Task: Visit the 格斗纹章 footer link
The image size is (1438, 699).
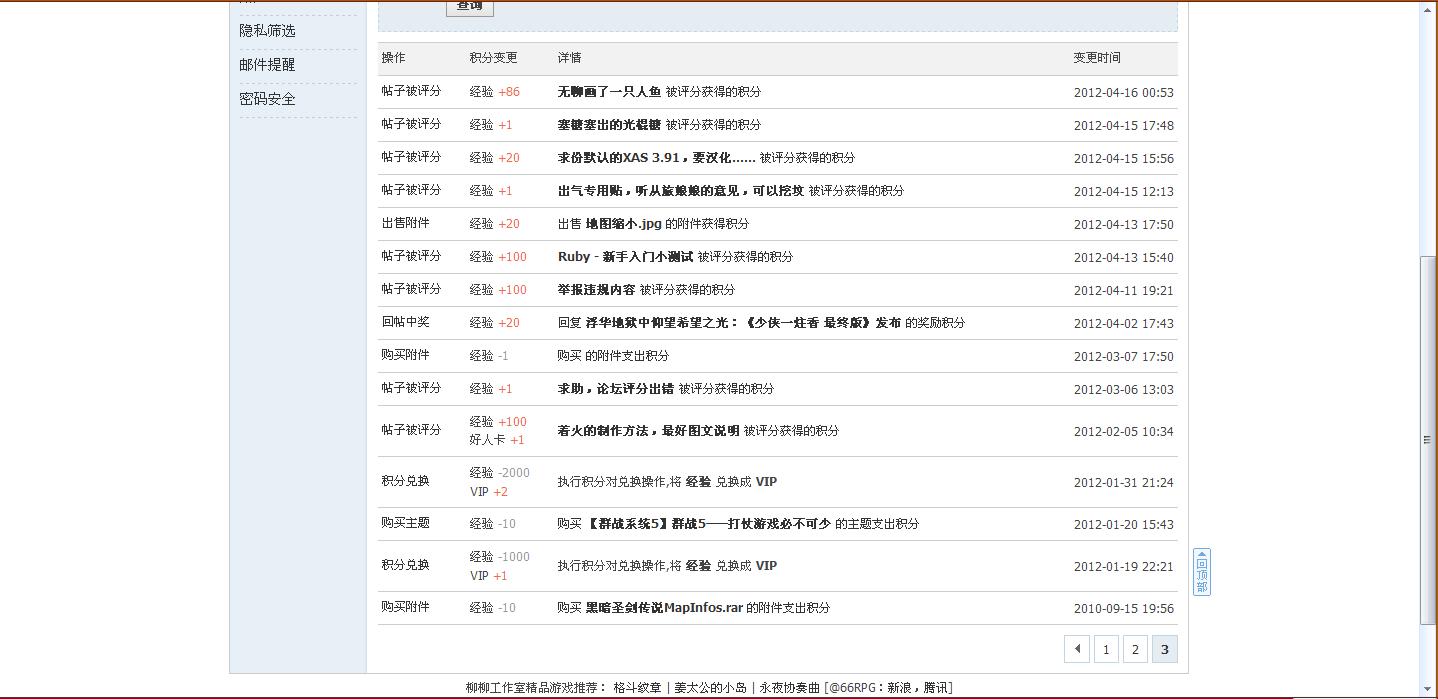Action: click(637, 688)
